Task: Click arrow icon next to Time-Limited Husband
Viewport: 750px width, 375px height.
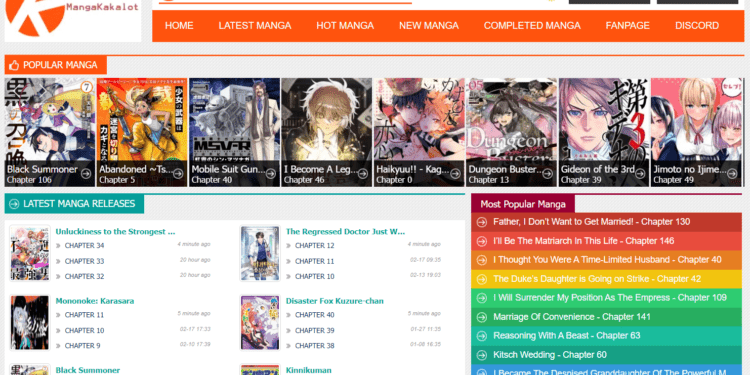Action: (x=482, y=260)
